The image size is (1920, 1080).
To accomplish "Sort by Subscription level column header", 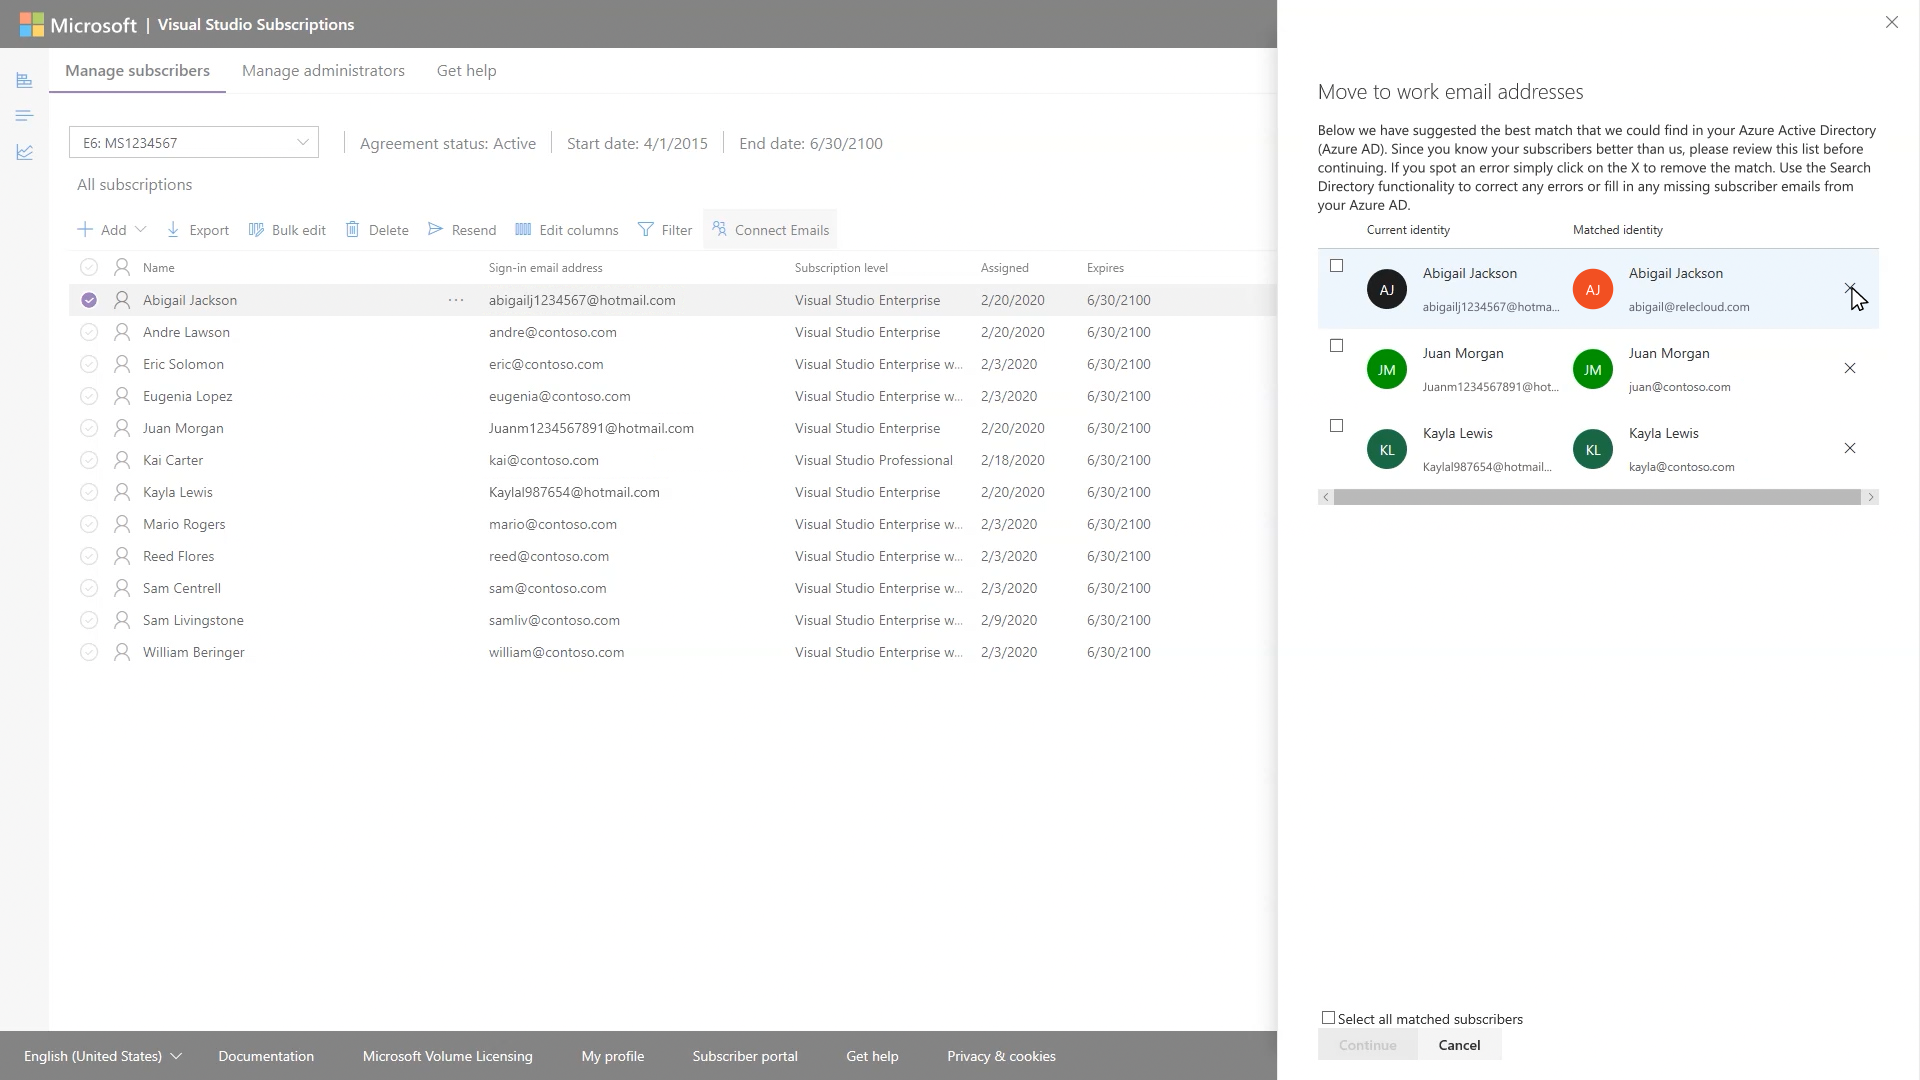I will coord(841,267).
